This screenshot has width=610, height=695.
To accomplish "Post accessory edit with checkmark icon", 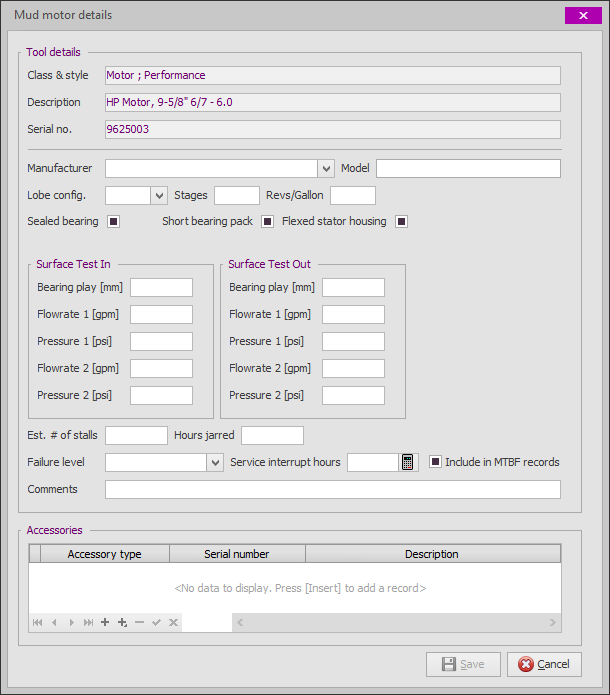I will pos(156,622).
